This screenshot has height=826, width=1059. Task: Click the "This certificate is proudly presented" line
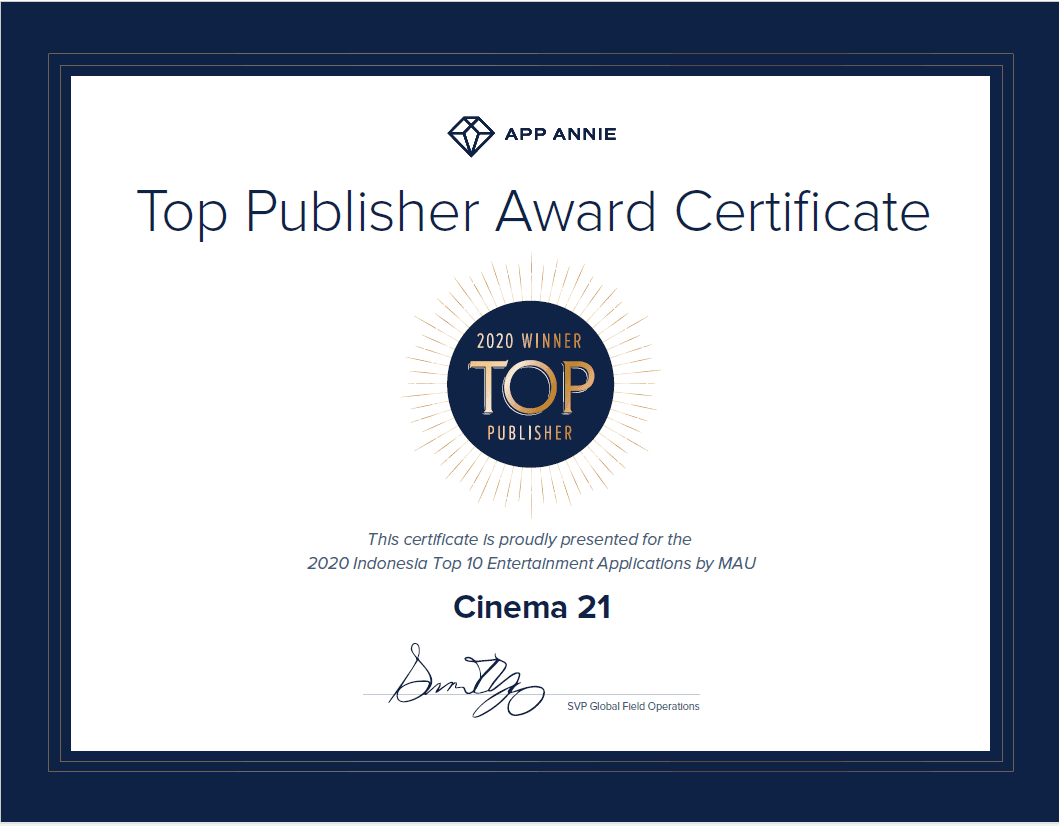[x=529, y=539]
